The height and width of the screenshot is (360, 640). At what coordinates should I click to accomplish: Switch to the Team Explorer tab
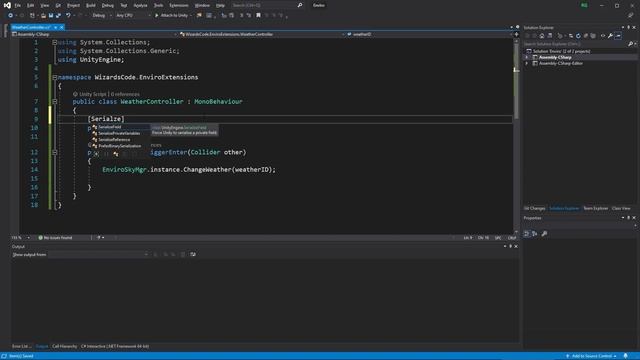click(x=596, y=209)
